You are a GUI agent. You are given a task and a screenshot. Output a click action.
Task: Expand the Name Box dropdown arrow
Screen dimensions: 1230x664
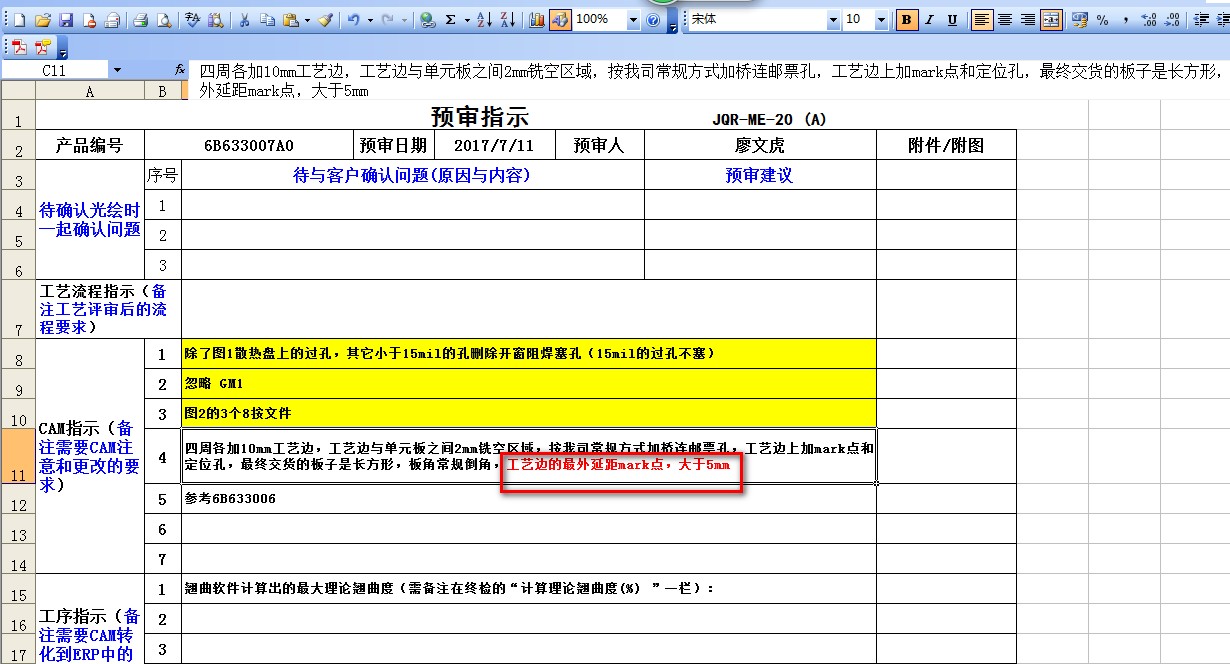click(x=117, y=70)
